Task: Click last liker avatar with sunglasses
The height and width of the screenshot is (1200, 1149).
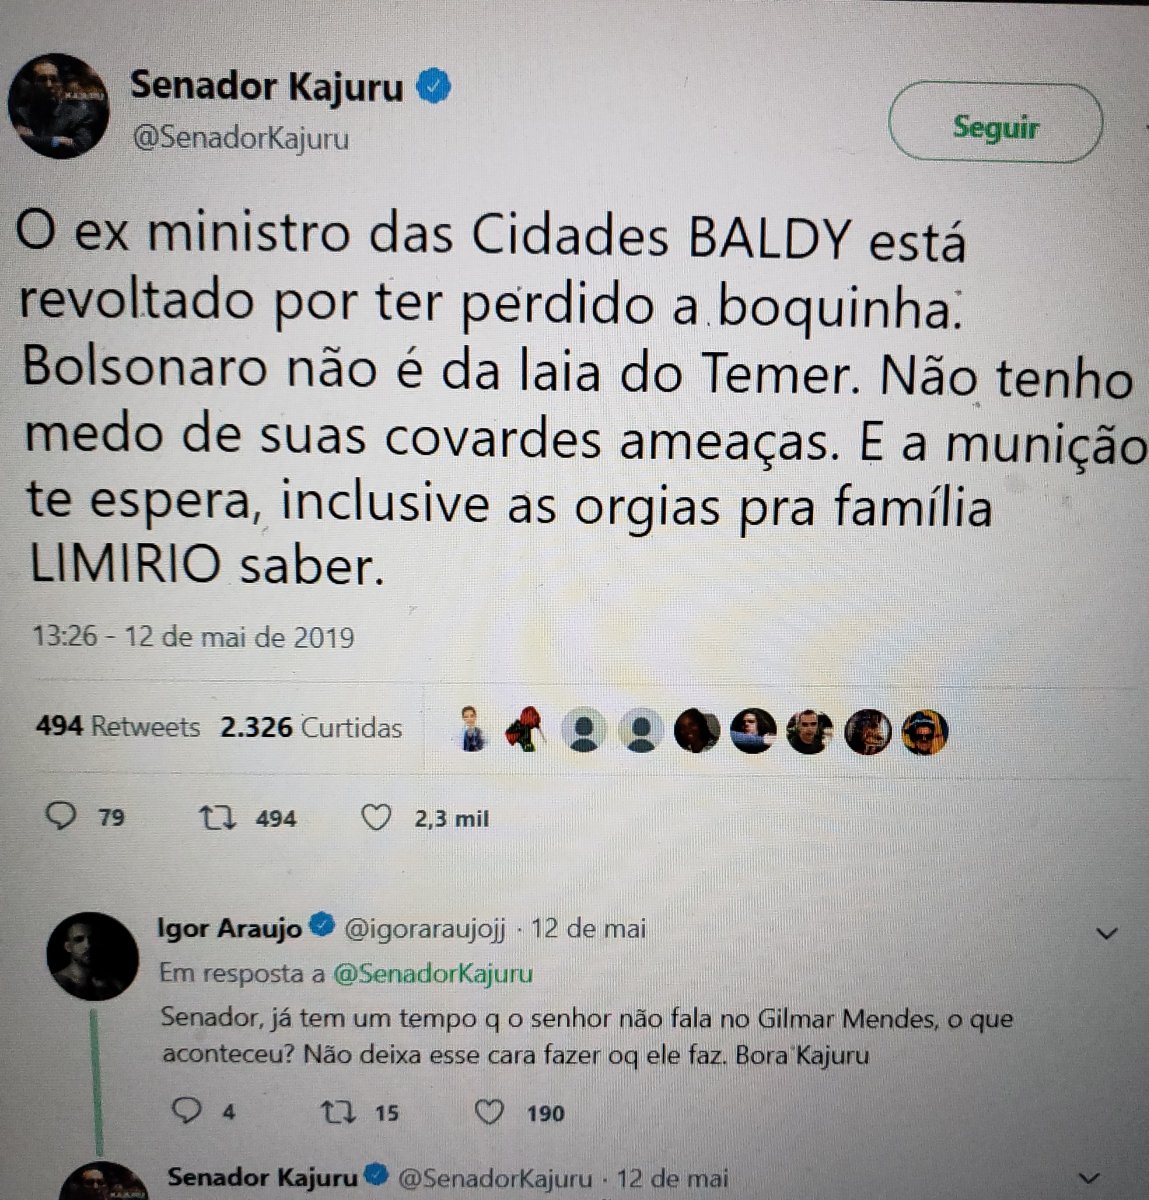Action: [x=924, y=732]
